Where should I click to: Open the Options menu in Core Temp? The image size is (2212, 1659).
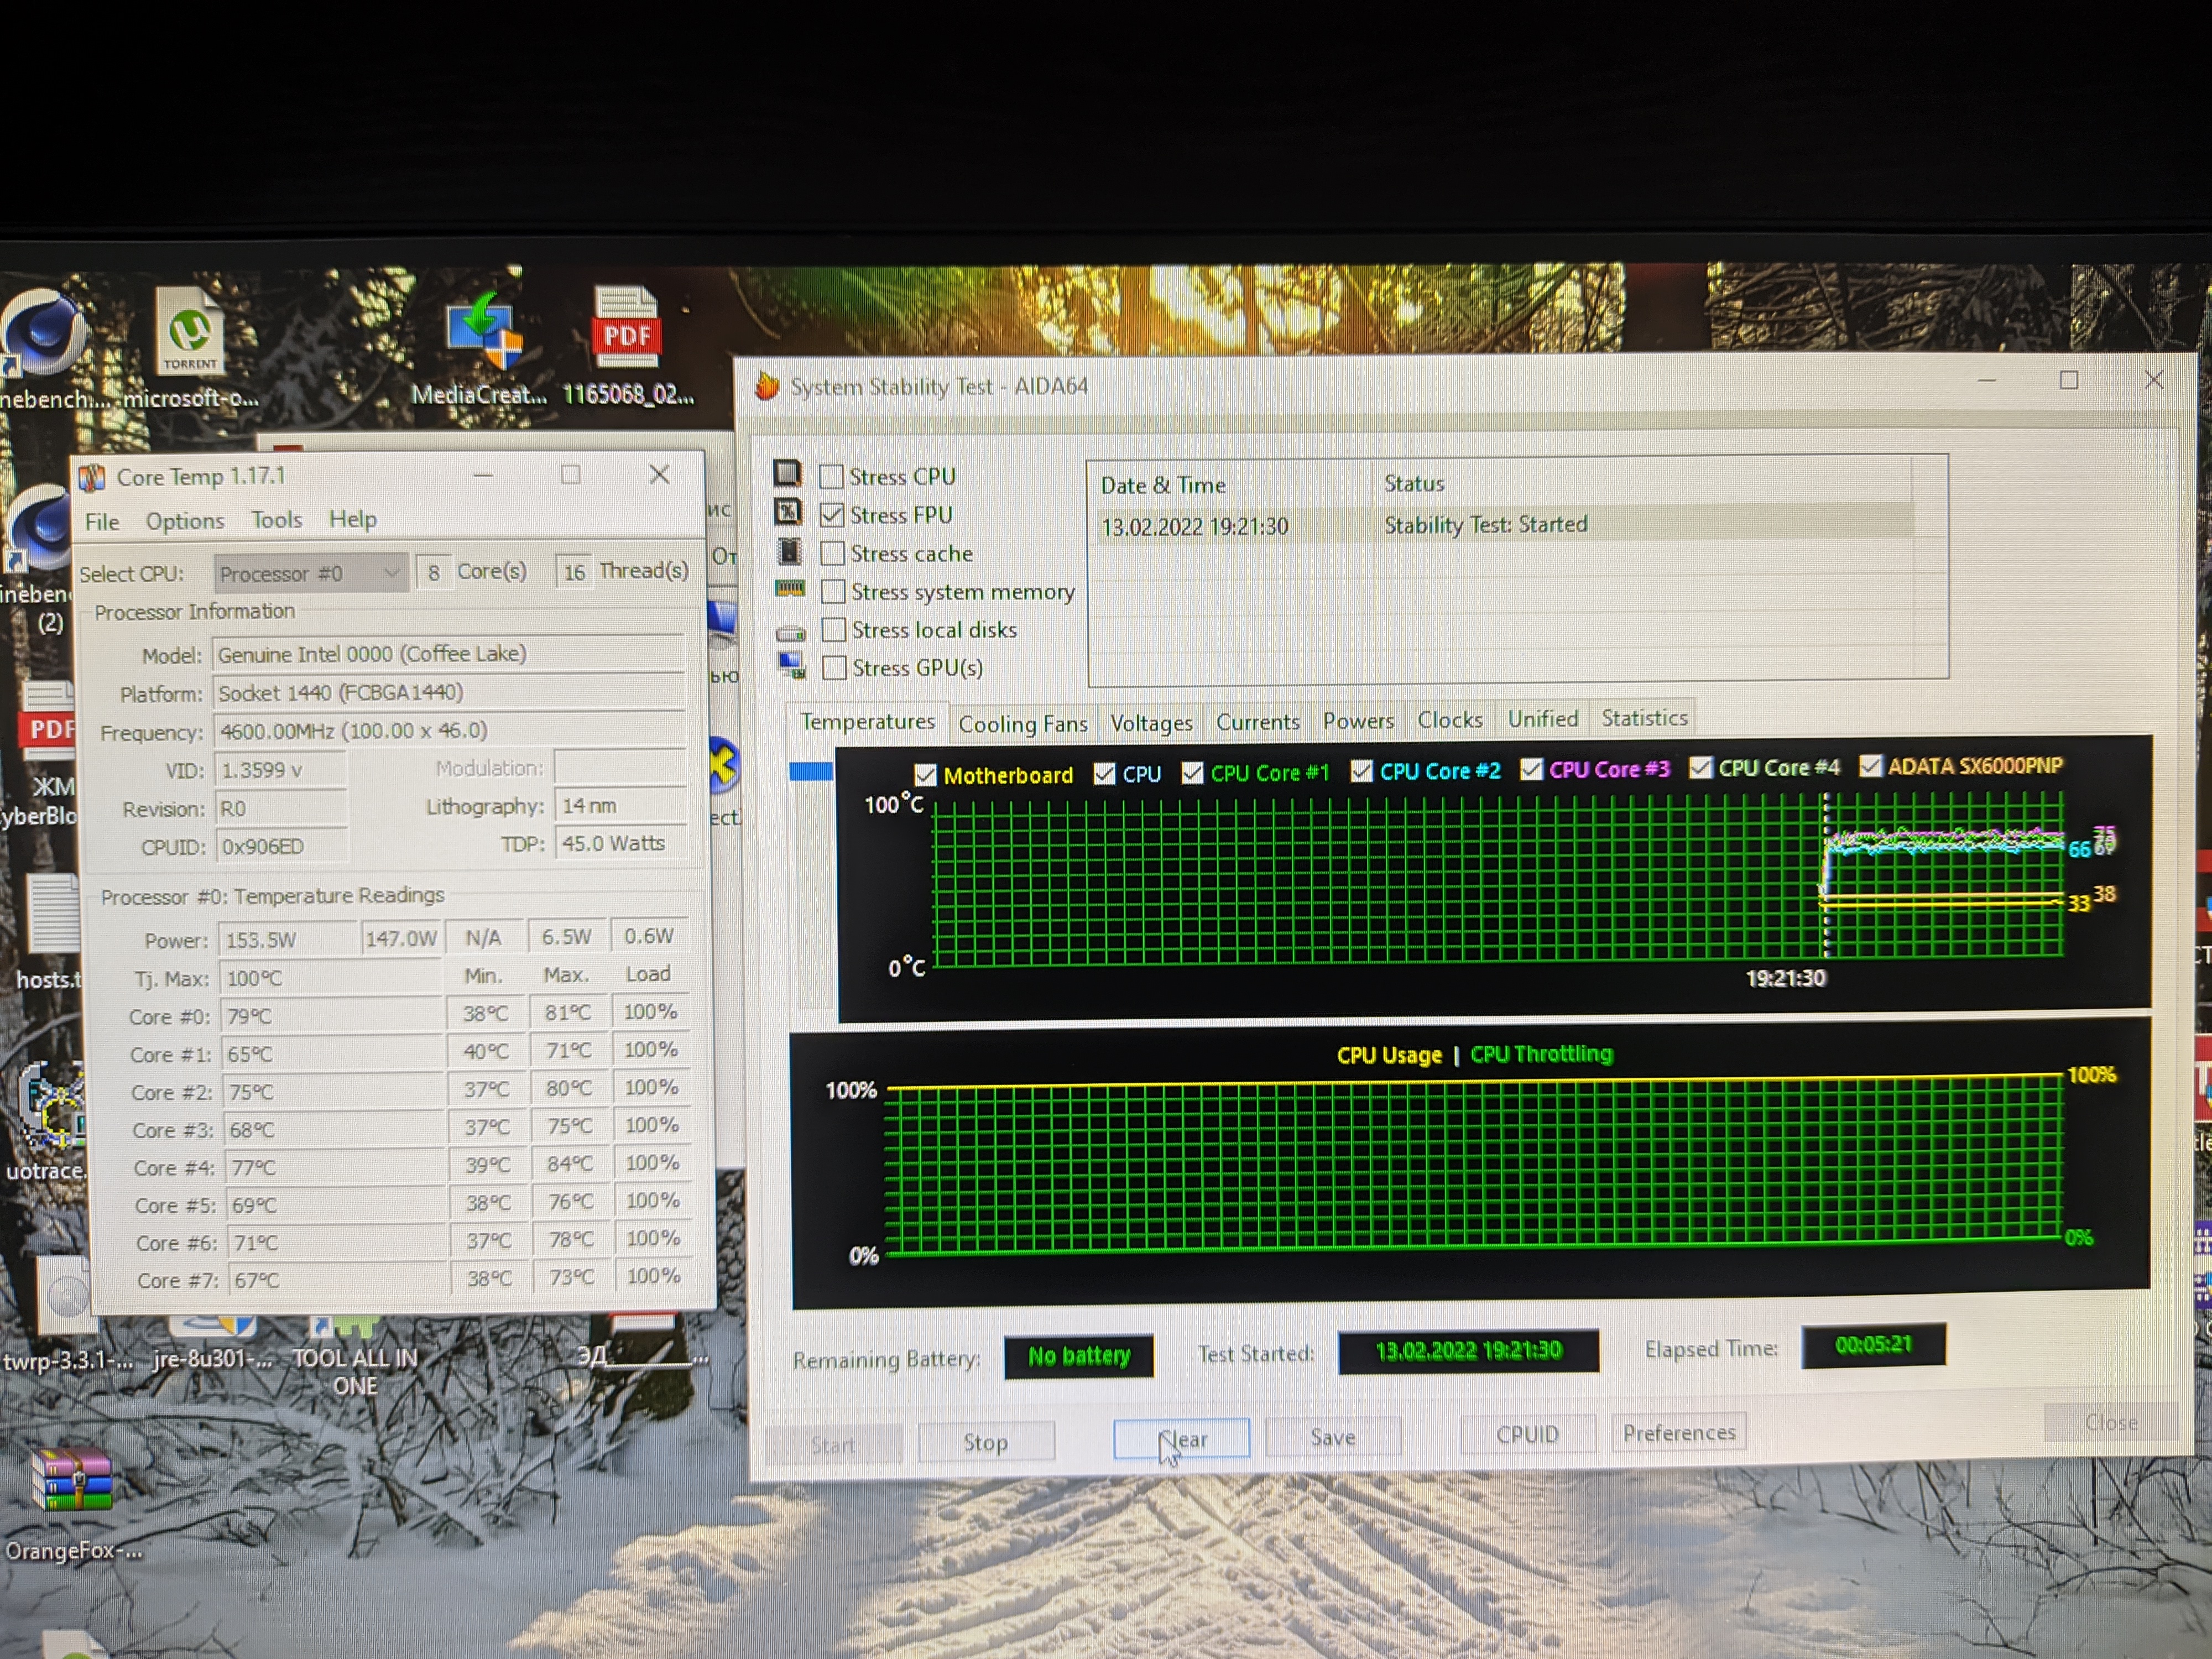click(x=185, y=521)
